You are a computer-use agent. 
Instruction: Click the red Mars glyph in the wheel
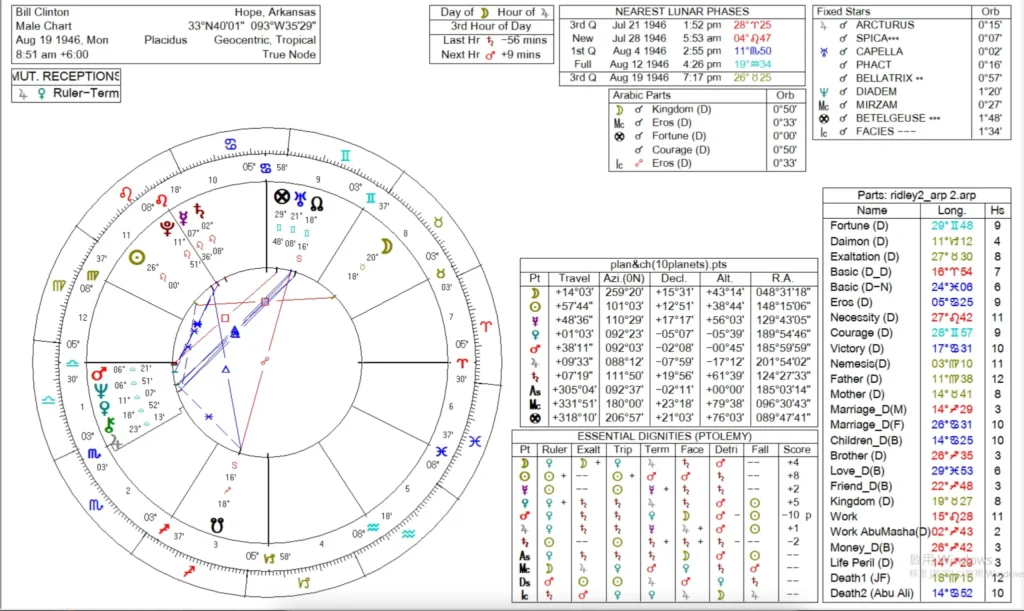(x=99, y=375)
